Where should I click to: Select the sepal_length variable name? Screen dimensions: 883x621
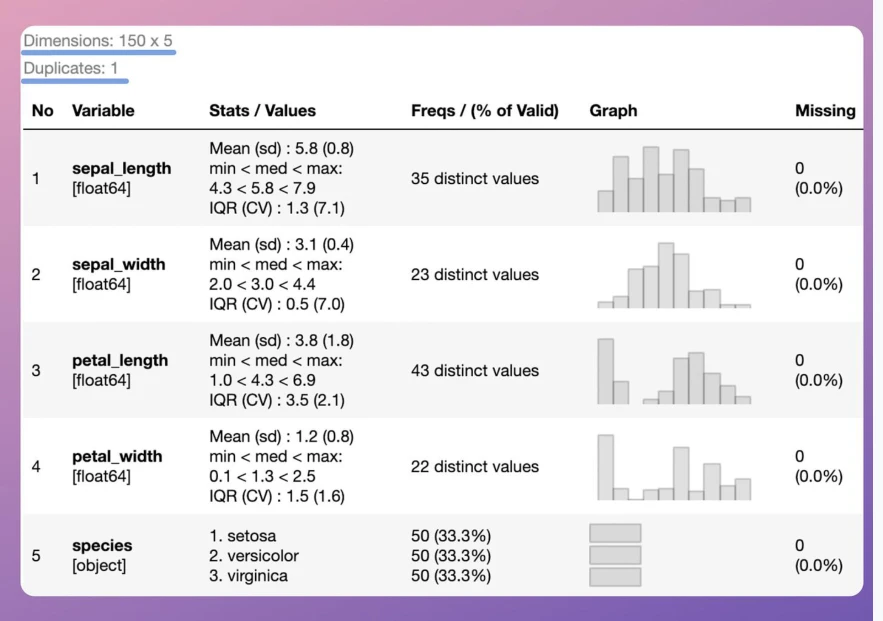(122, 168)
